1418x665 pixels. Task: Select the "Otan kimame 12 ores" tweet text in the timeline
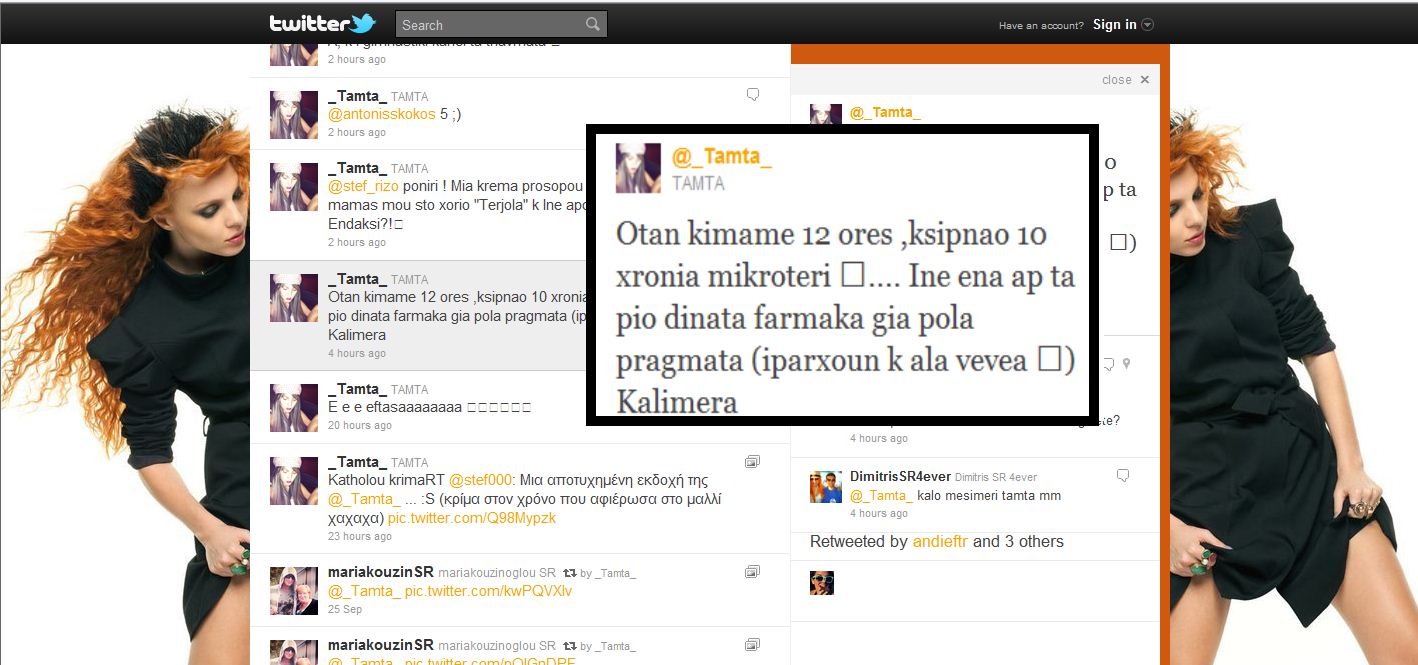click(x=457, y=316)
